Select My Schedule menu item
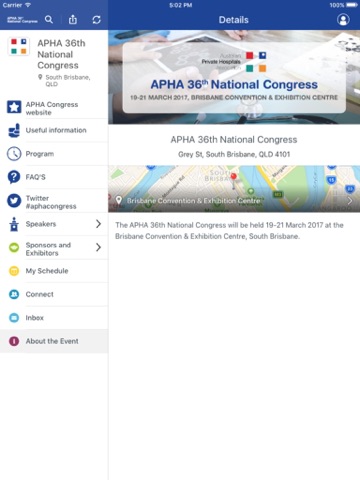The height and width of the screenshot is (480, 360). pyautogui.click(x=54, y=271)
